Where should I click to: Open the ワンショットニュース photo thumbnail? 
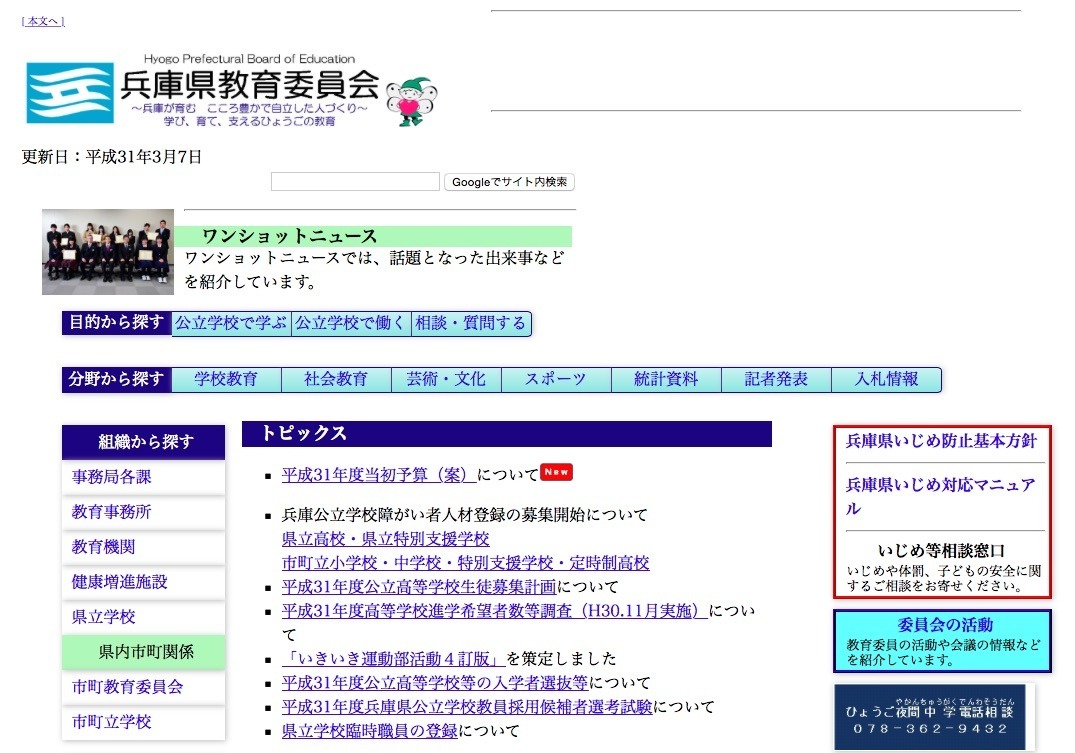coord(107,252)
